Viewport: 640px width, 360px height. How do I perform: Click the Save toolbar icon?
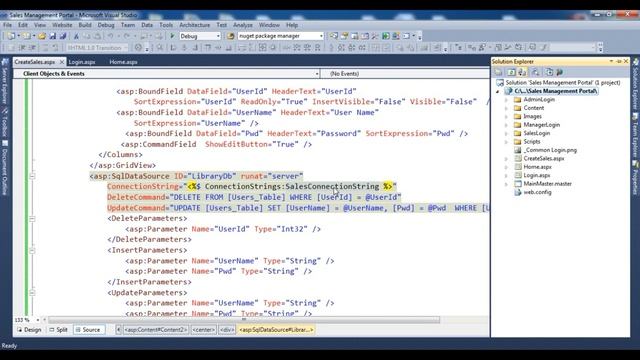(x=53, y=36)
